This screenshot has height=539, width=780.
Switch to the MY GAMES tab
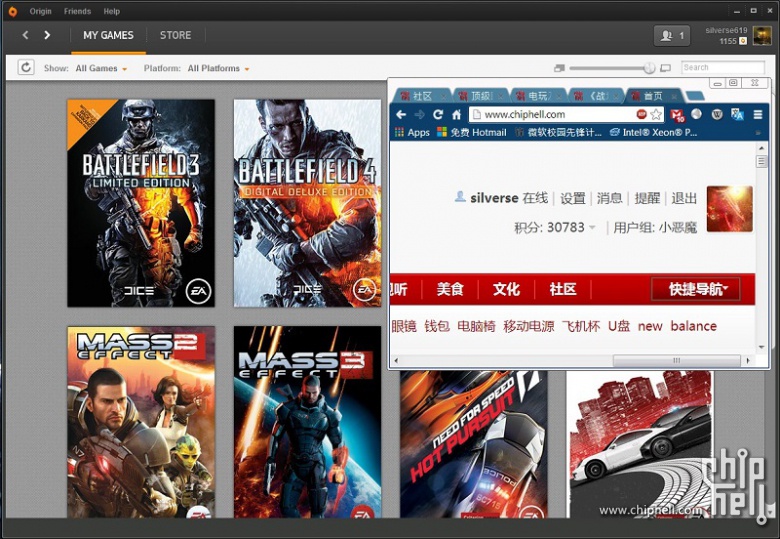[108, 35]
